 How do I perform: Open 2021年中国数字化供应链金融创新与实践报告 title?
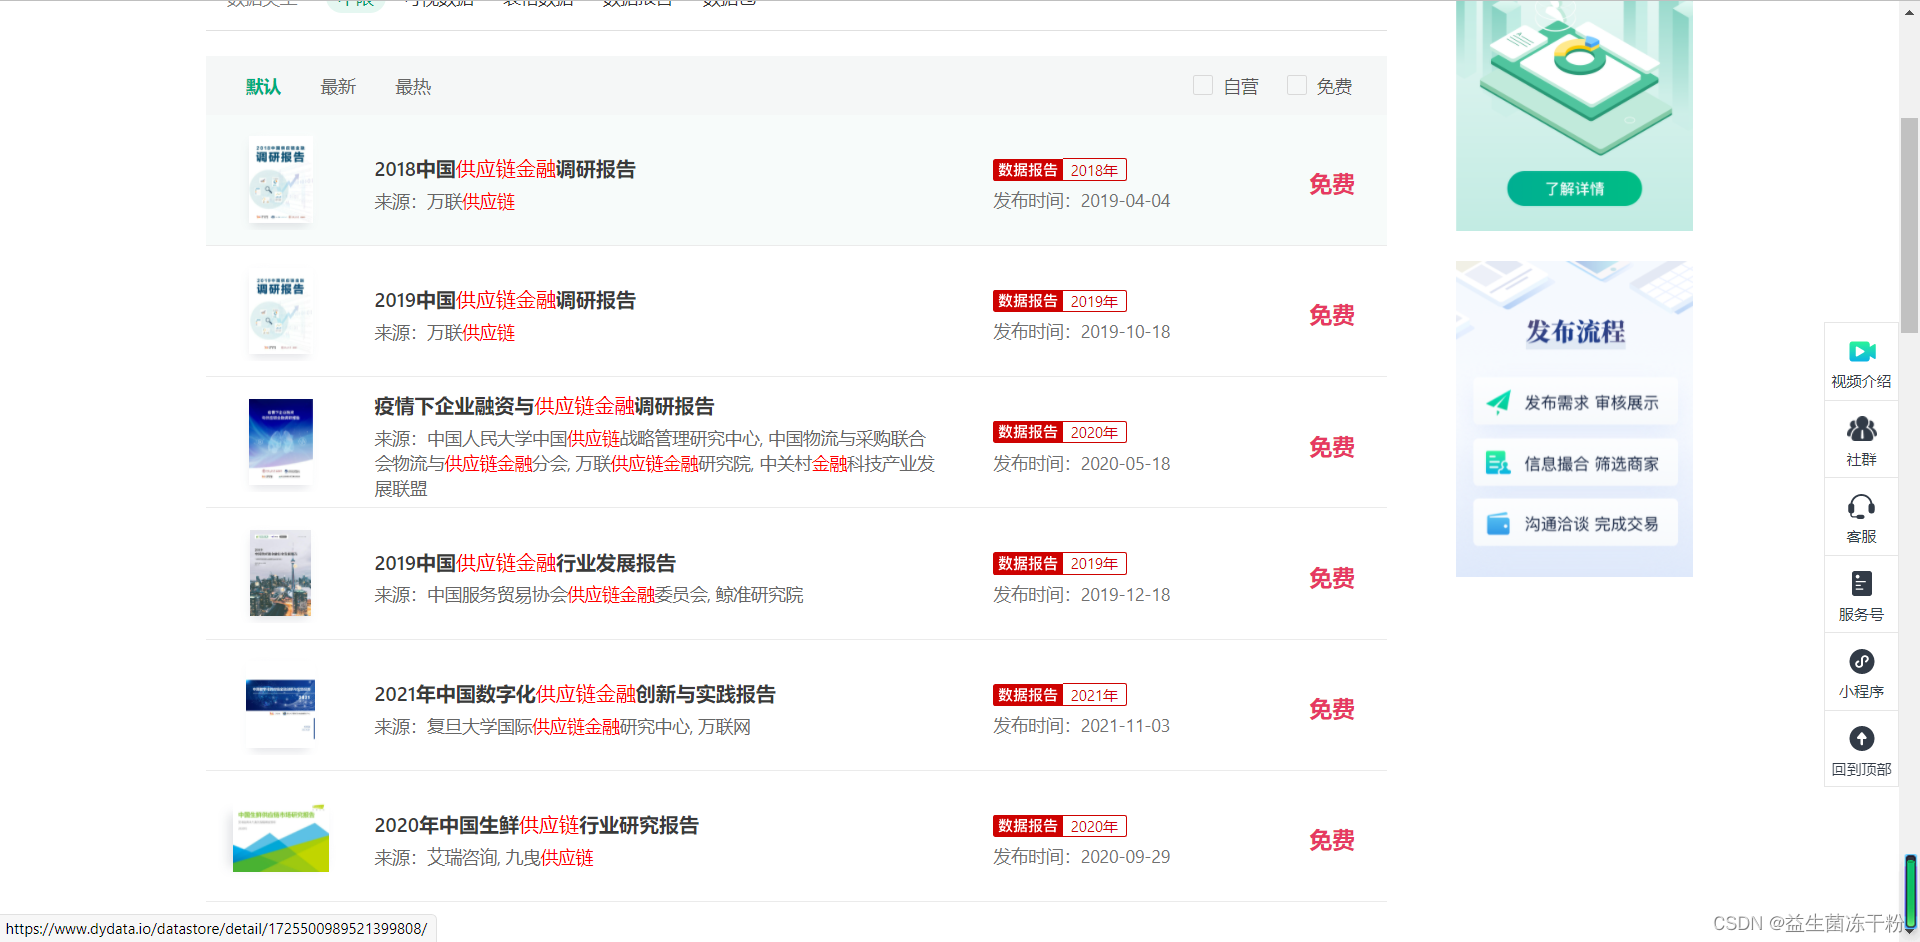click(x=575, y=694)
